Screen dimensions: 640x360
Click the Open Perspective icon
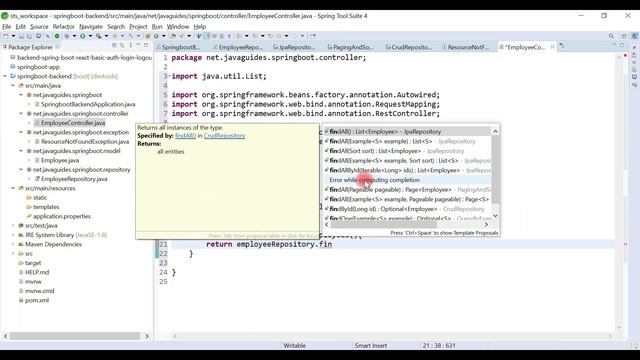[x=624, y=36]
